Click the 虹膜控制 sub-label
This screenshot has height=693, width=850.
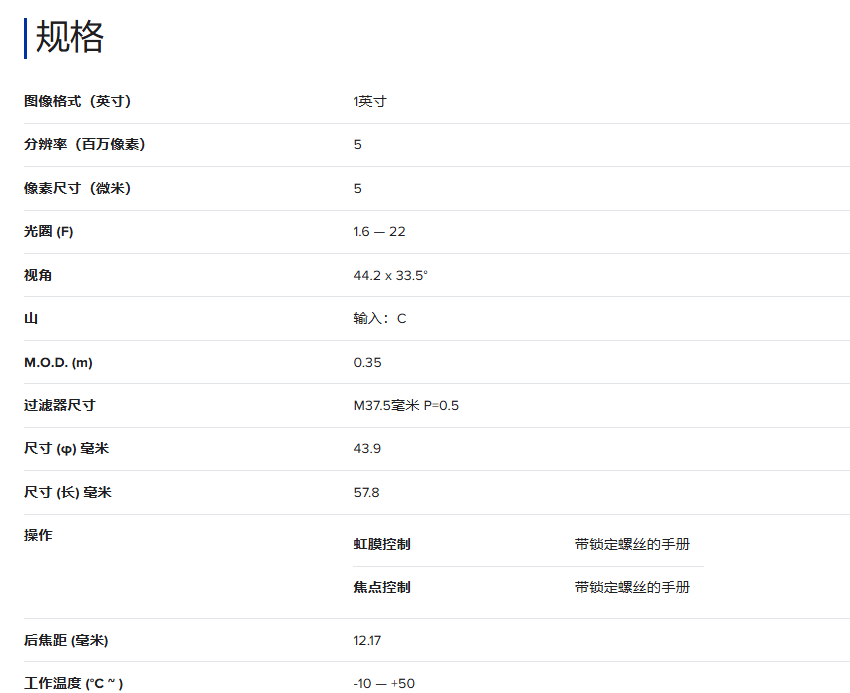[382, 544]
